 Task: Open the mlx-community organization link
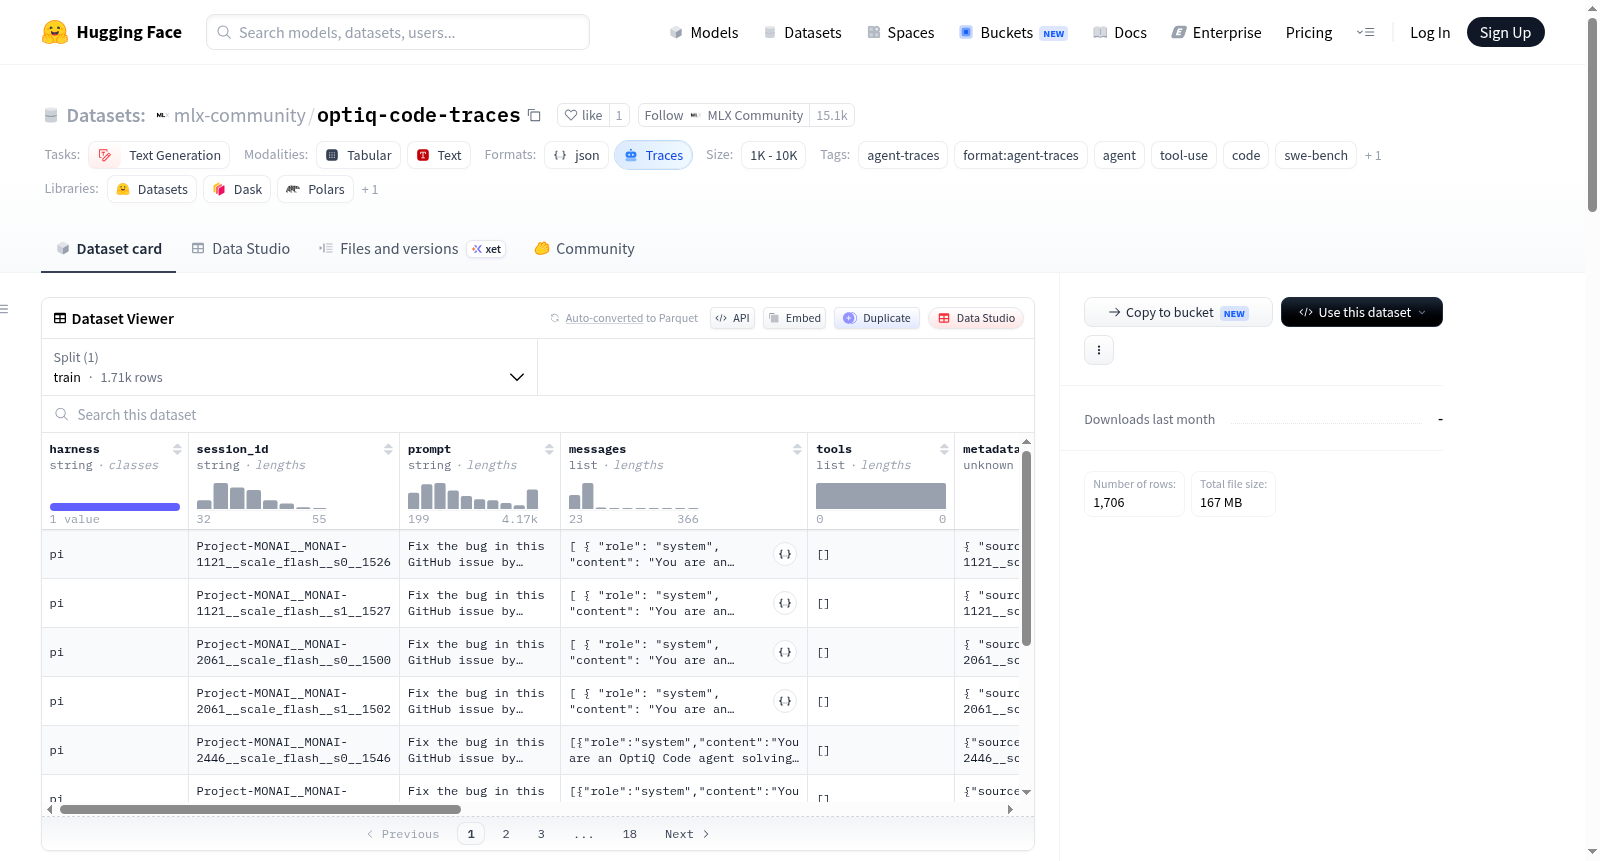(x=240, y=115)
